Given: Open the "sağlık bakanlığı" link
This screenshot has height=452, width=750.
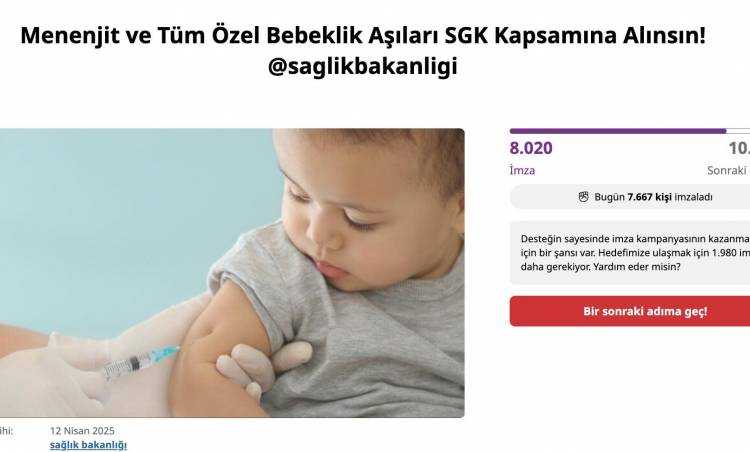Looking at the screenshot, I should pyautogui.click(x=88, y=445).
